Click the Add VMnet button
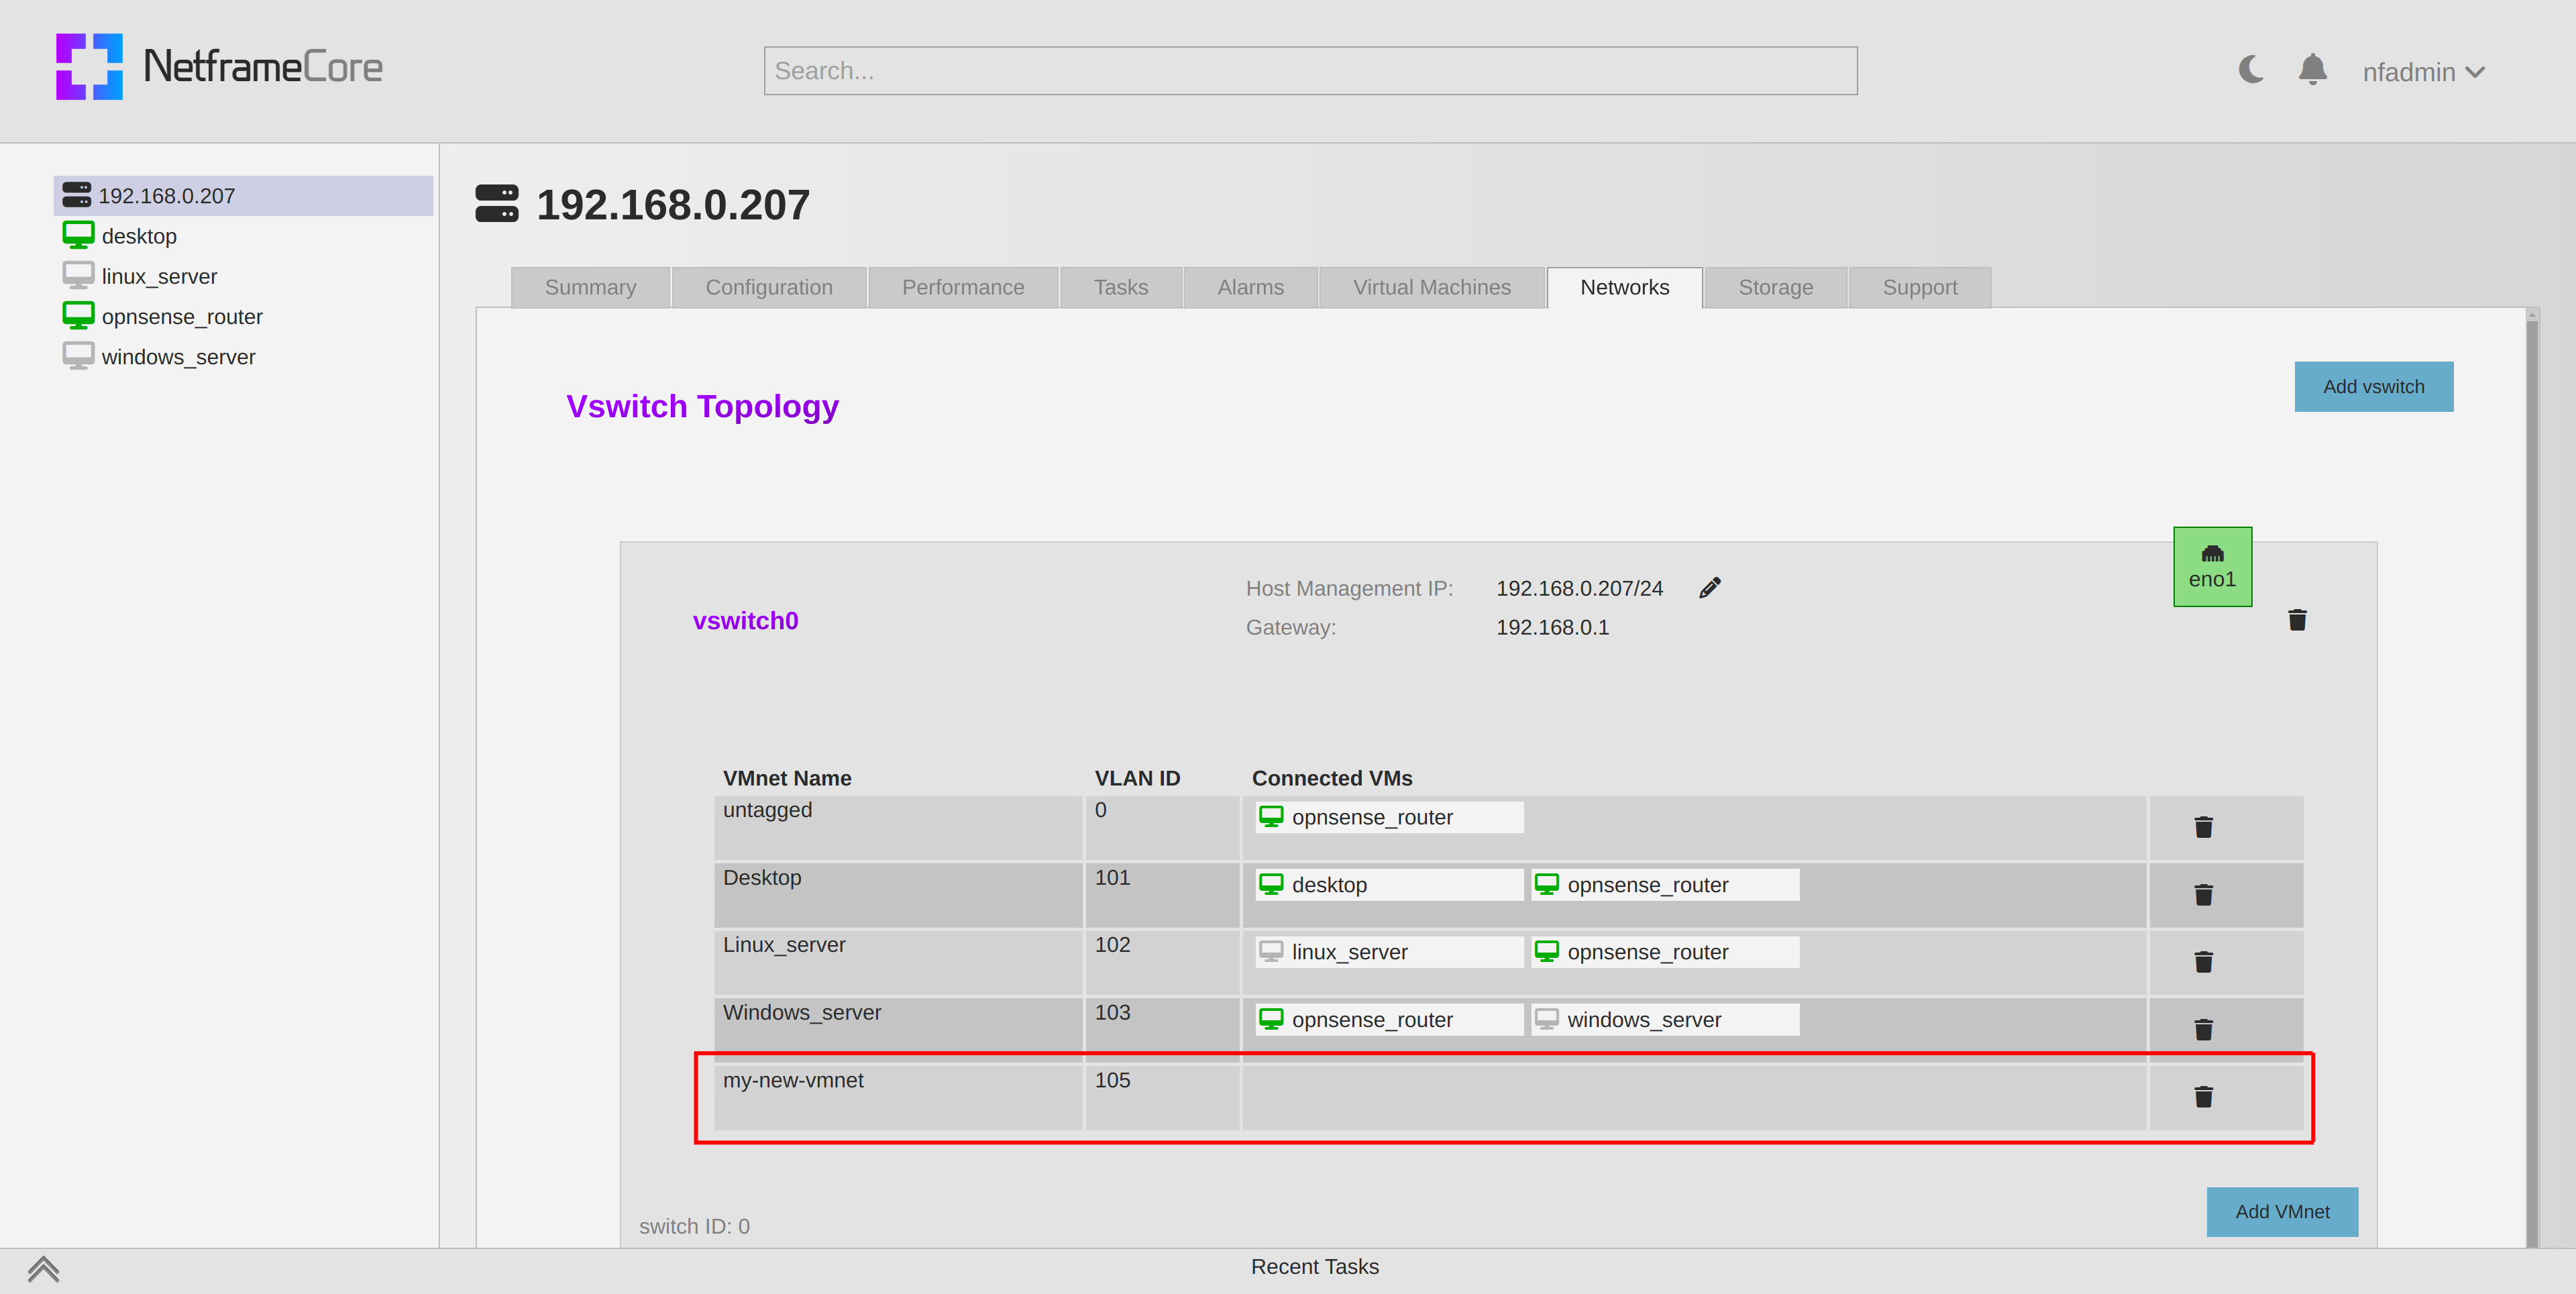This screenshot has height=1294, width=2576. pyautogui.click(x=2282, y=1212)
